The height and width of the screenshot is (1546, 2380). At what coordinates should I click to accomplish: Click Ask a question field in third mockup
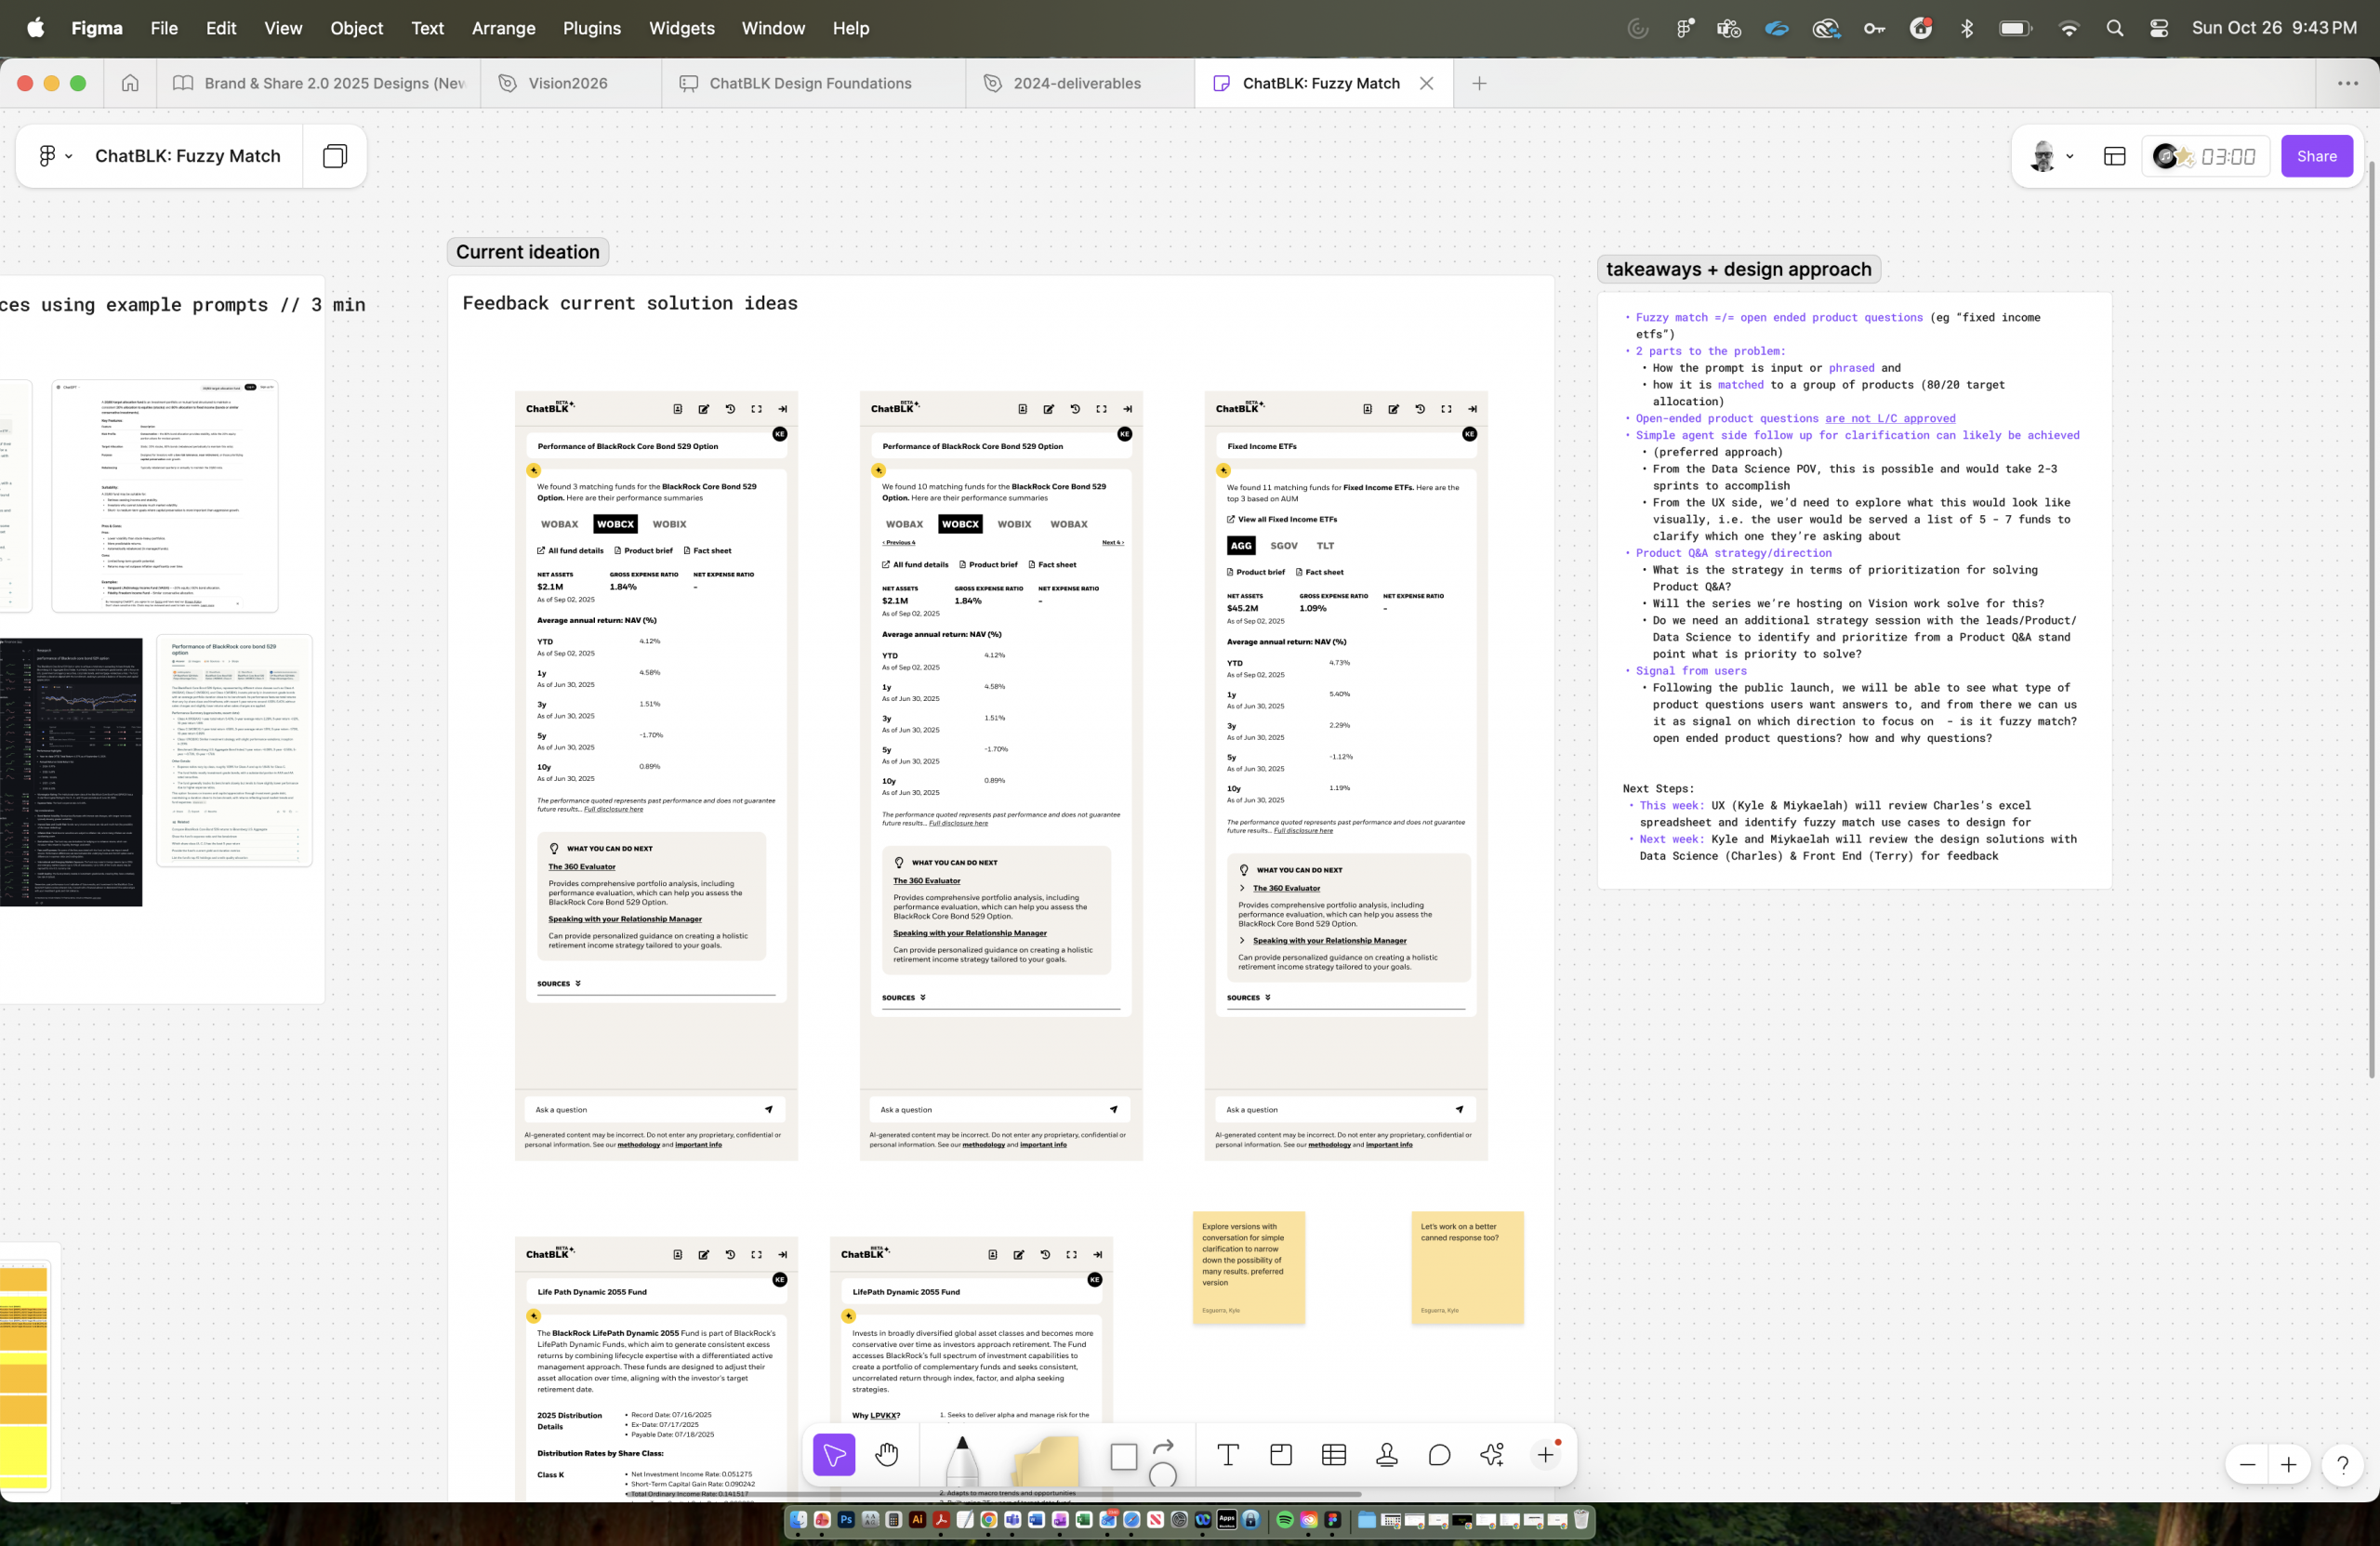1345,1109
